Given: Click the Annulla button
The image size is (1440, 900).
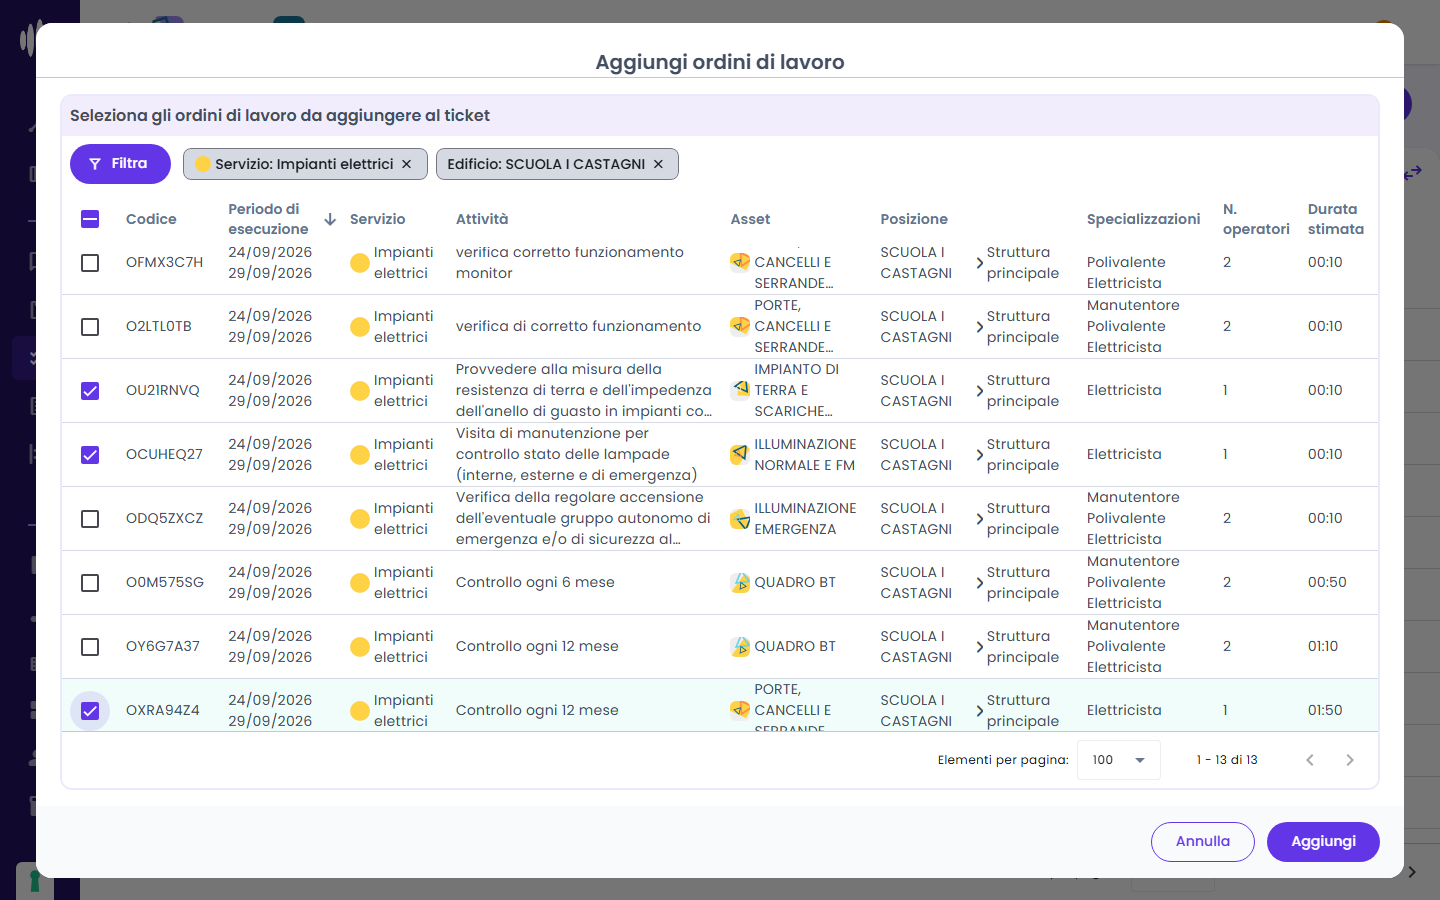Looking at the screenshot, I should tap(1203, 842).
